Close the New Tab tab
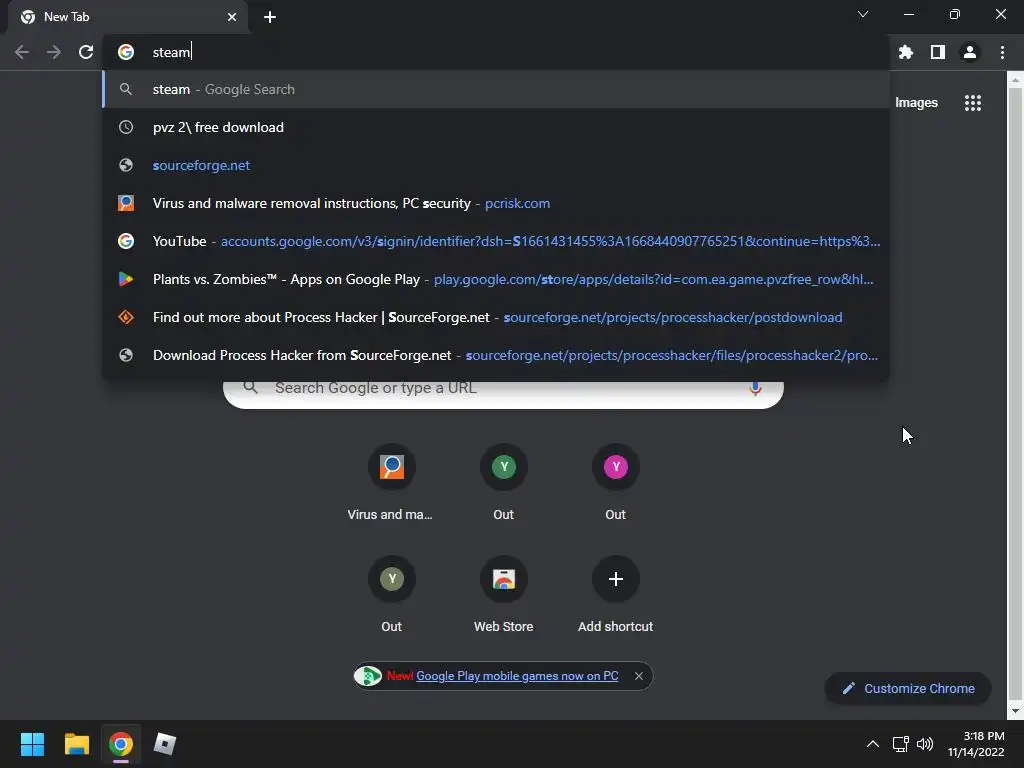Screen dimensions: 1024x768 point(232,17)
